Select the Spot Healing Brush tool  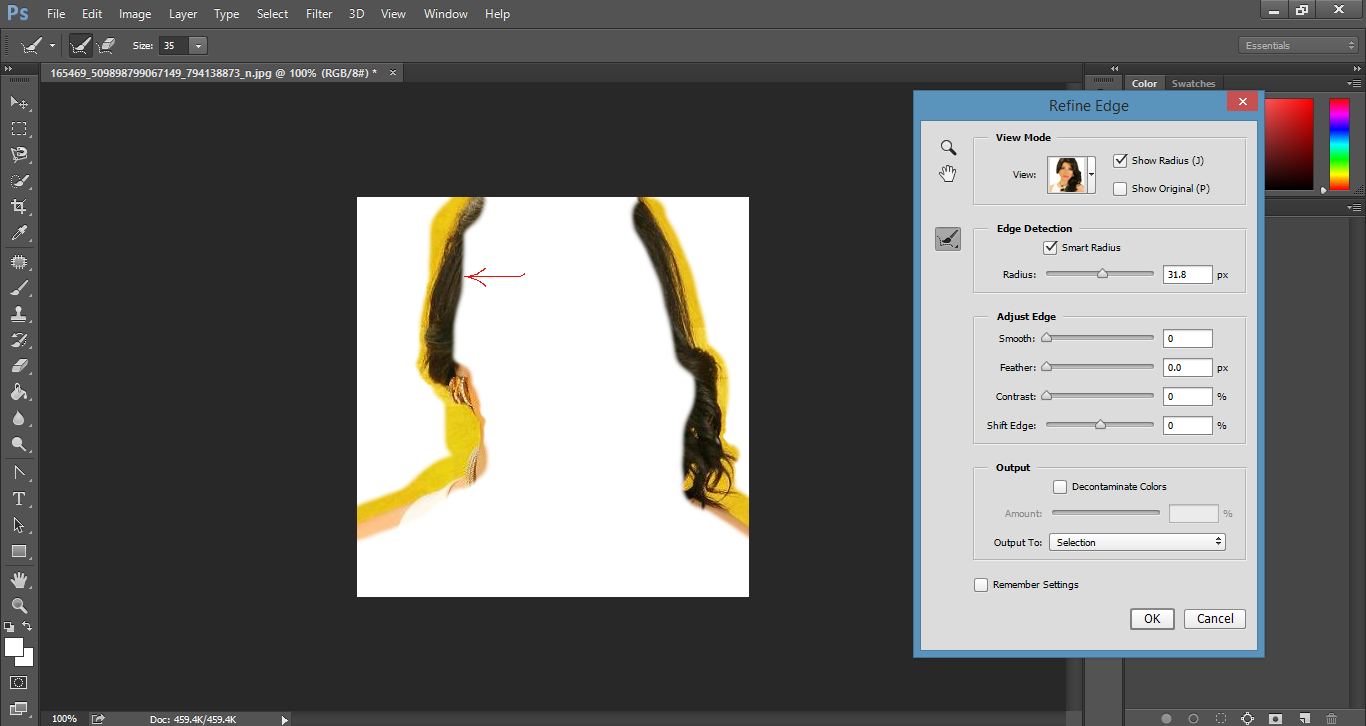coord(19,261)
